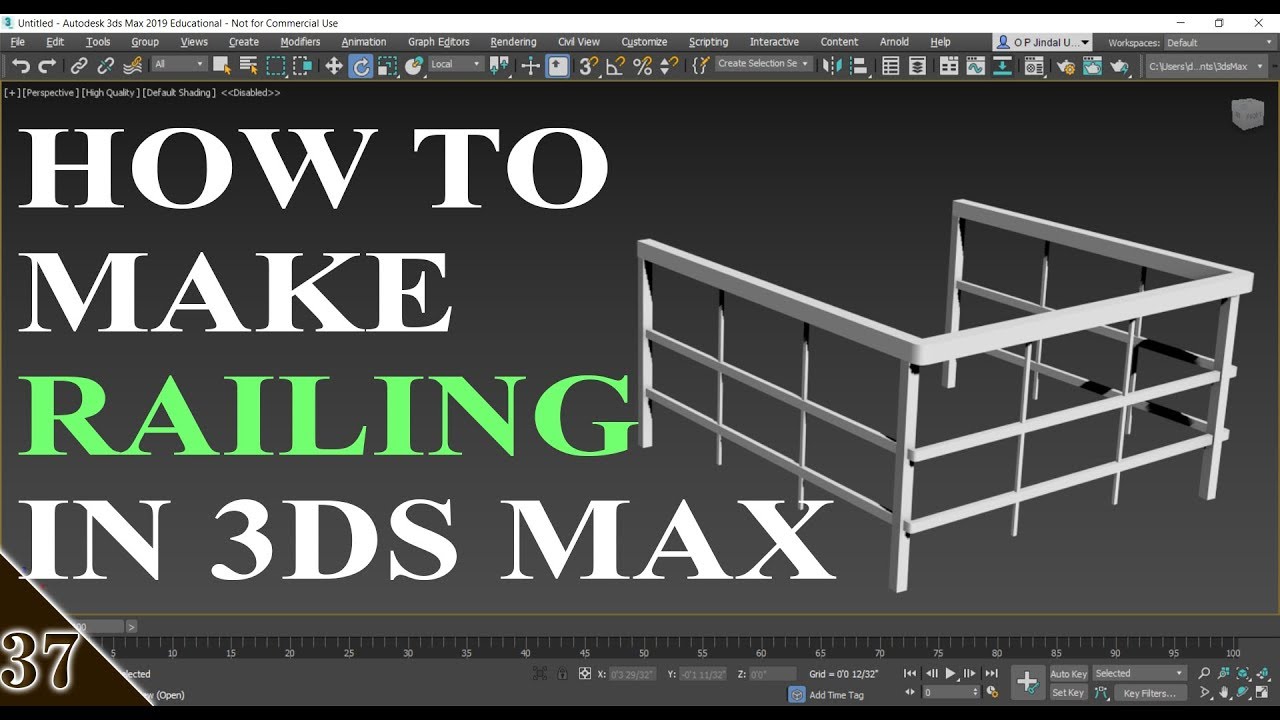Click Use Pivot Point Center button
The height and width of the screenshot is (720, 1280).
pyautogui.click(x=500, y=66)
